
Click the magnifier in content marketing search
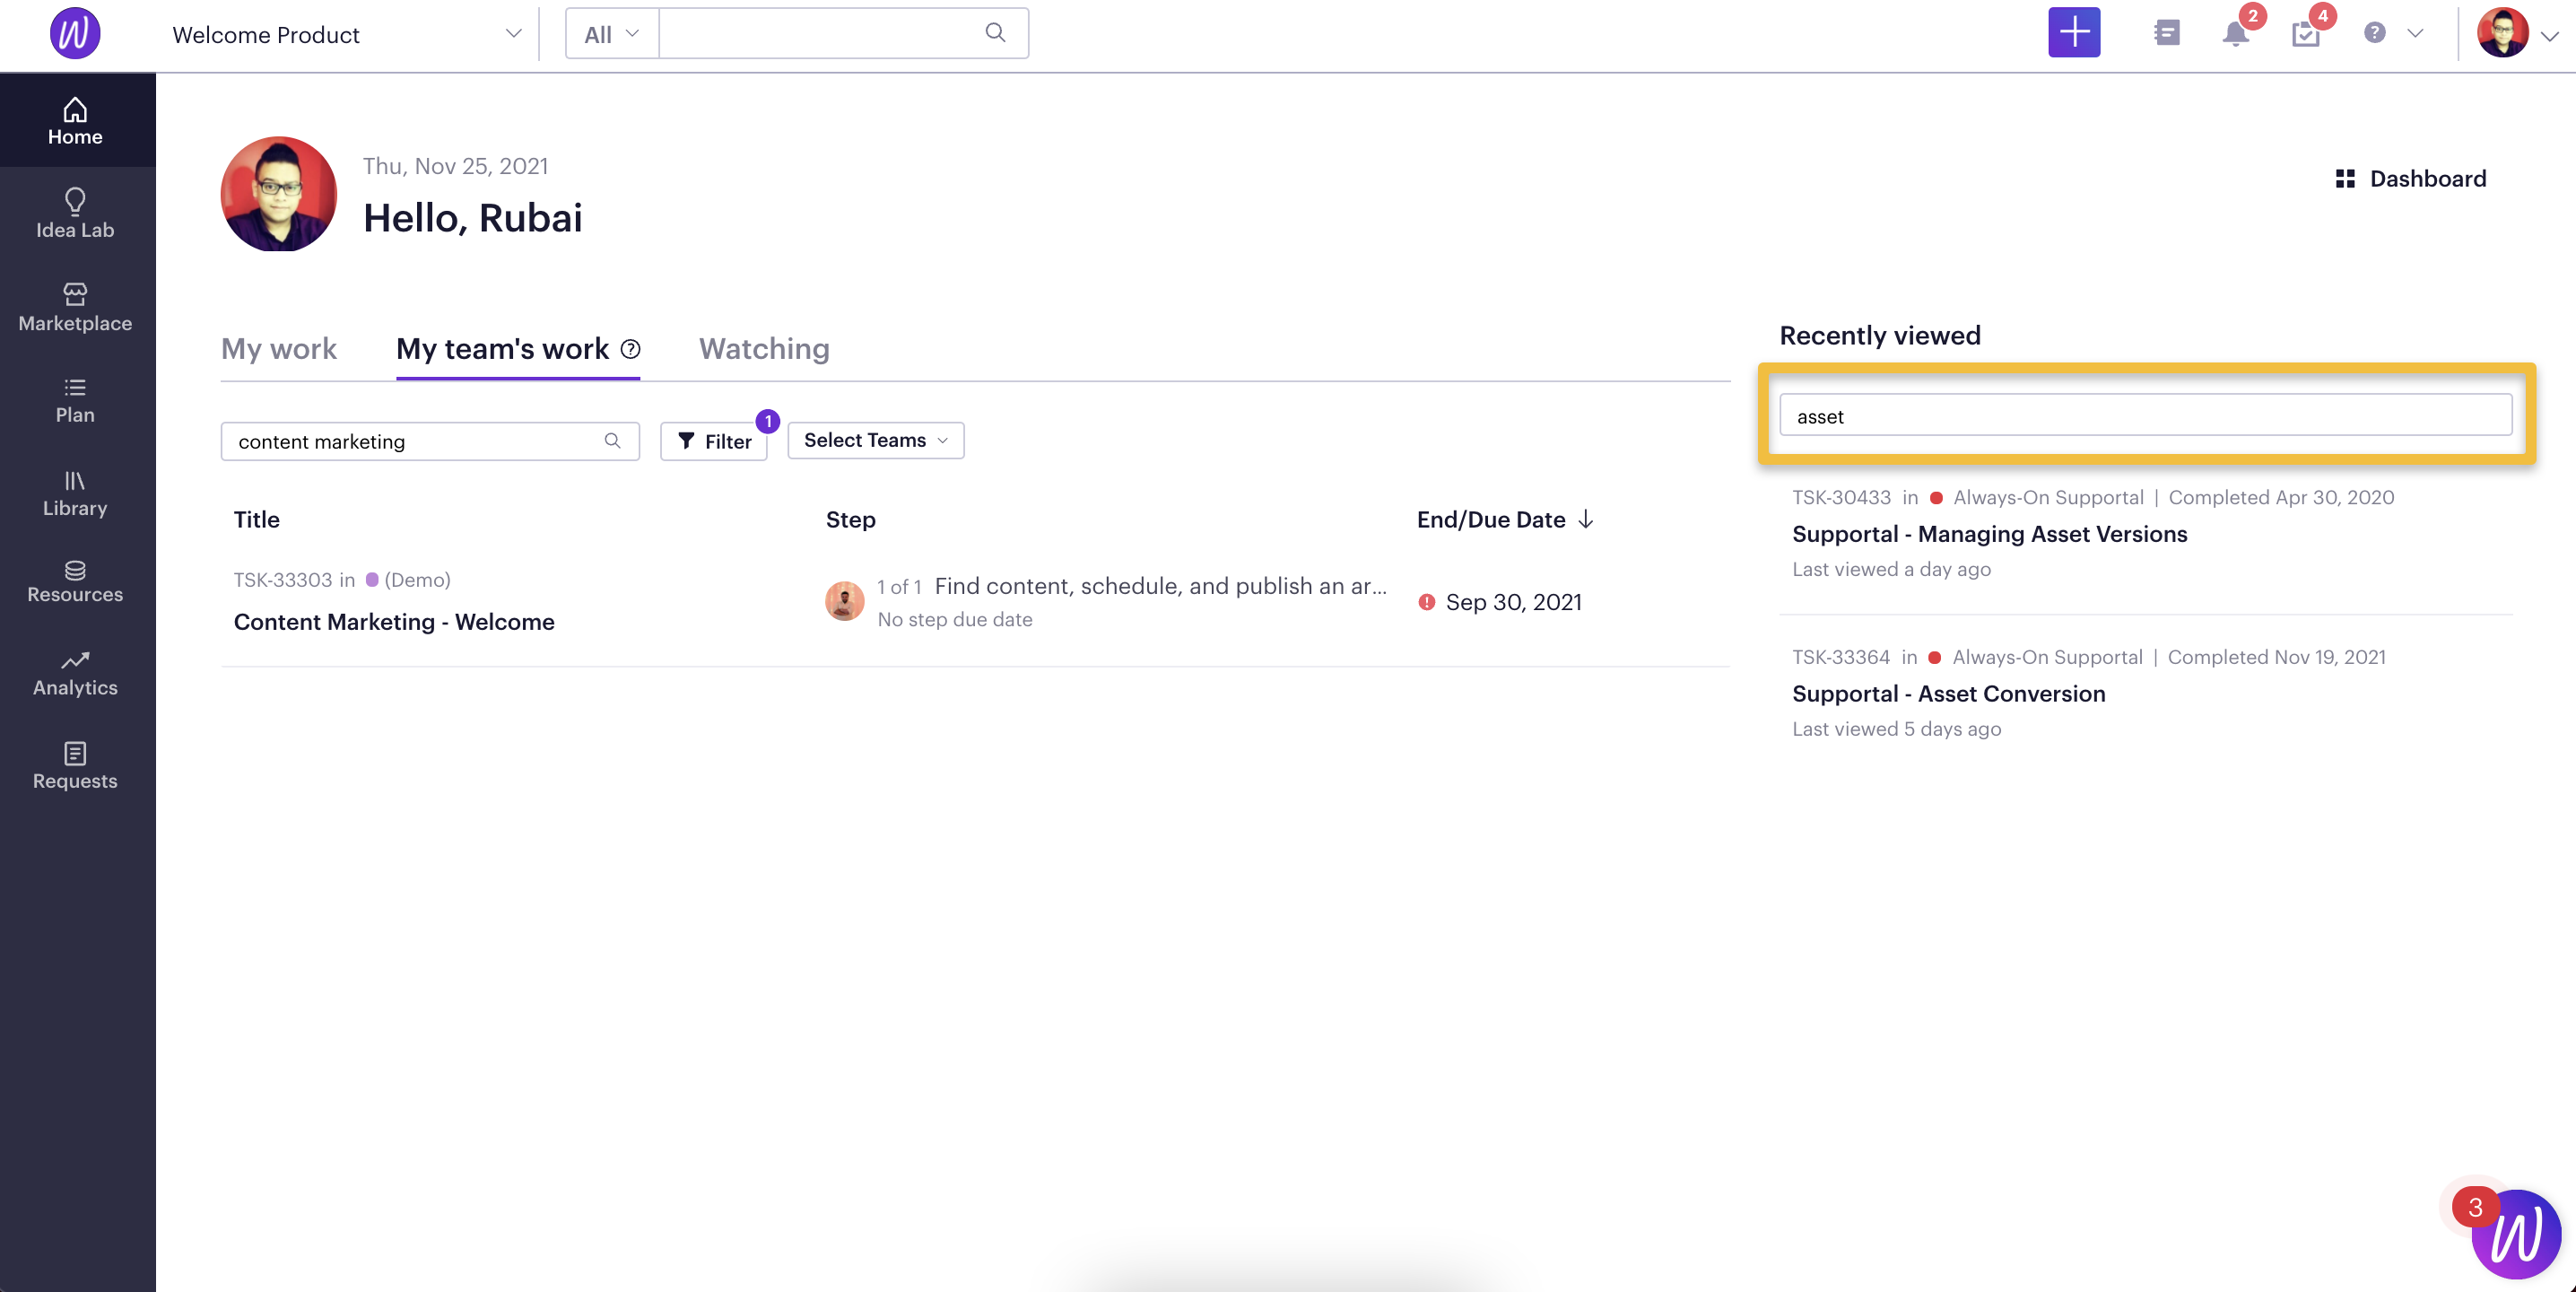point(612,441)
